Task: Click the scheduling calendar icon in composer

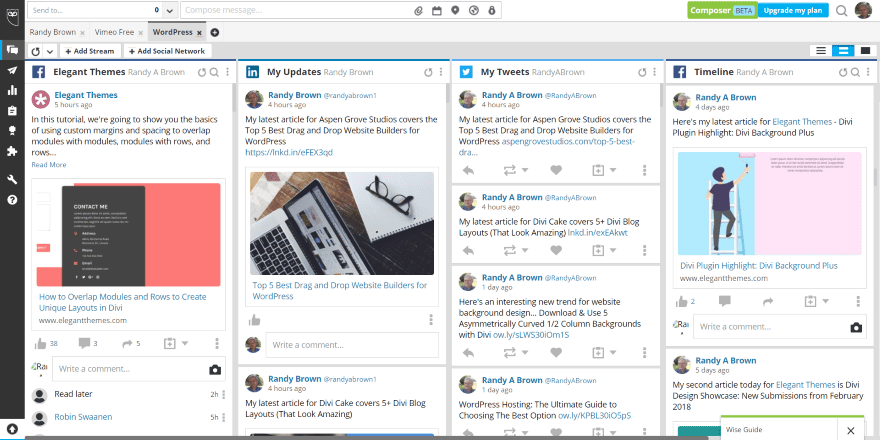Action: tap(437, 10)
